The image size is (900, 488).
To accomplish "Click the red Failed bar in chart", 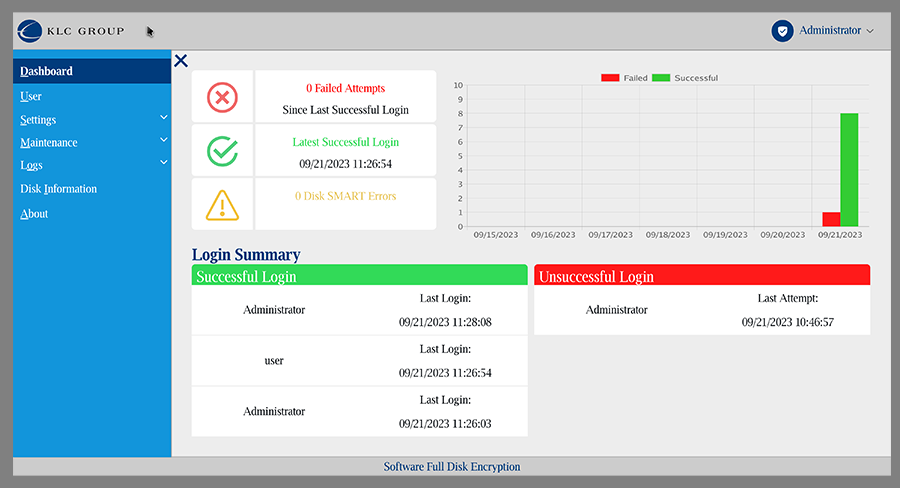I will point(831,219).
